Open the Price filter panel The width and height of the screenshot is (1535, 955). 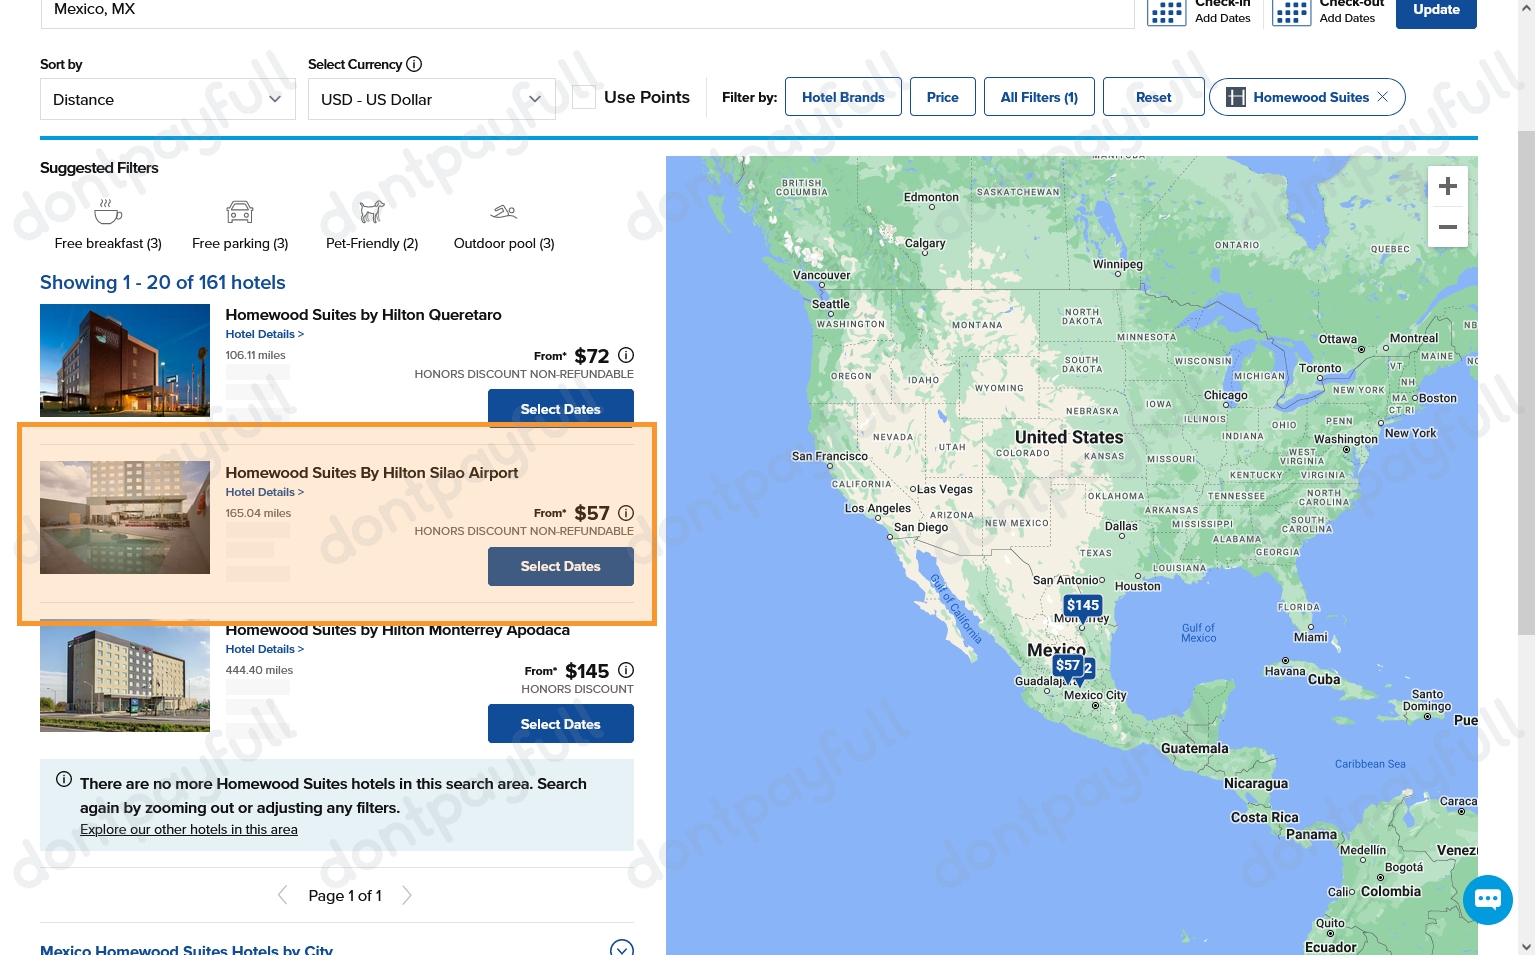click(x=942, y=97)
